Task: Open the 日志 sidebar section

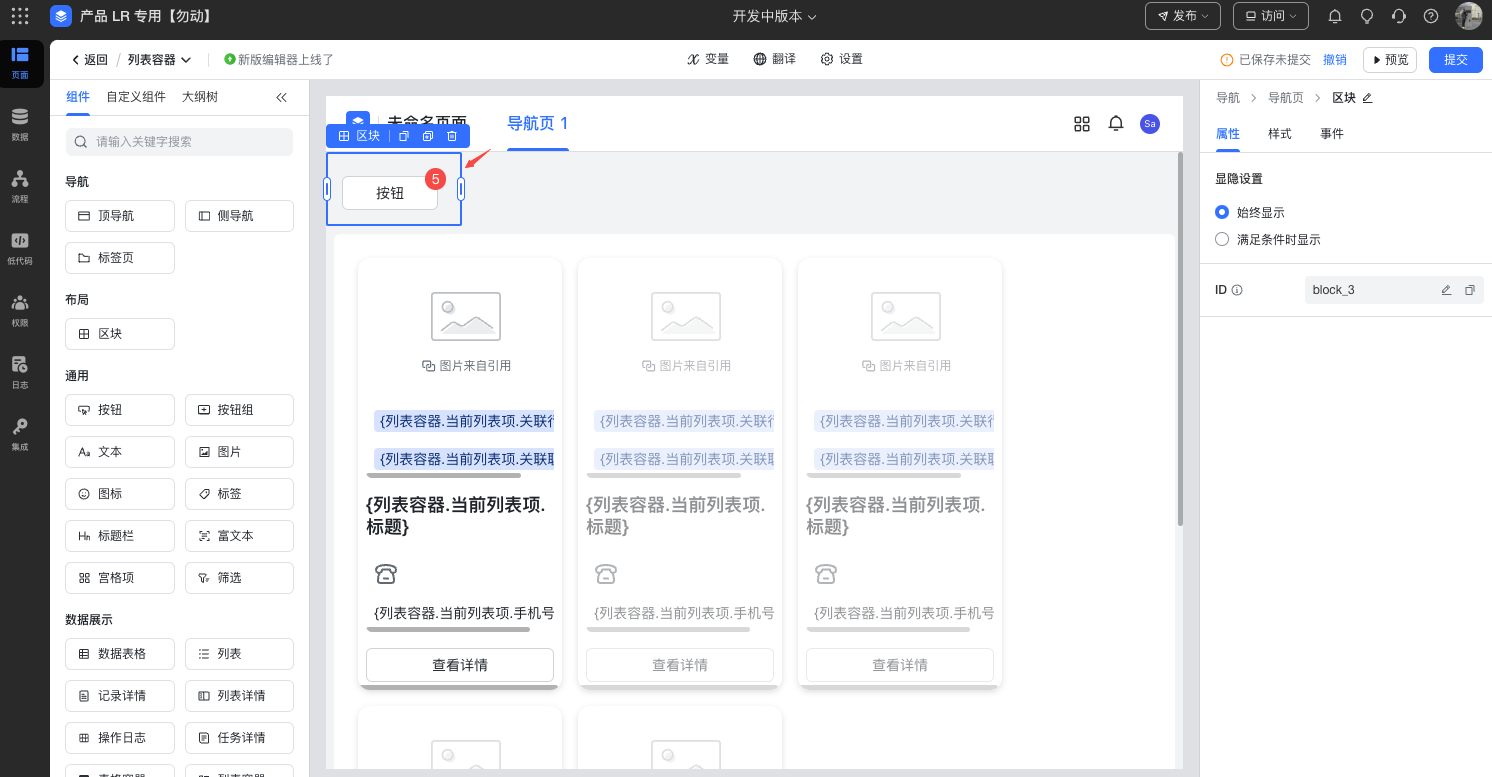Action: pos(20,372)
